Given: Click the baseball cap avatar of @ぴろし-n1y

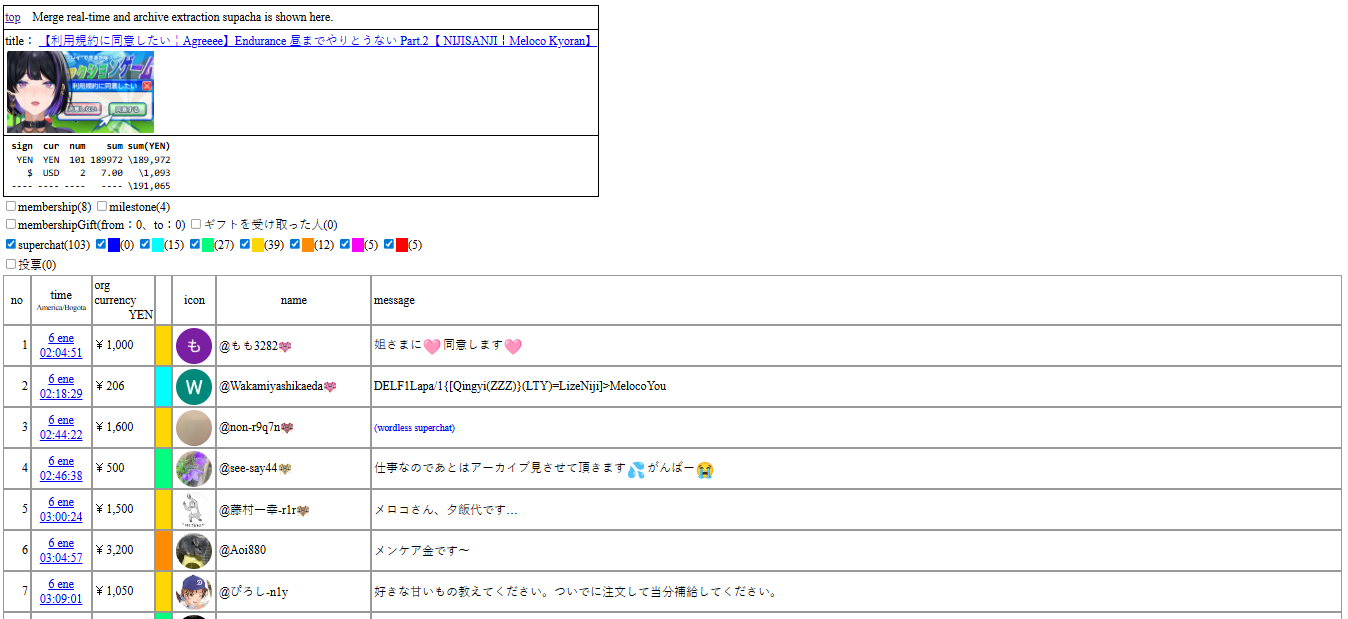Looking at the screenshot, I should 194,591.
